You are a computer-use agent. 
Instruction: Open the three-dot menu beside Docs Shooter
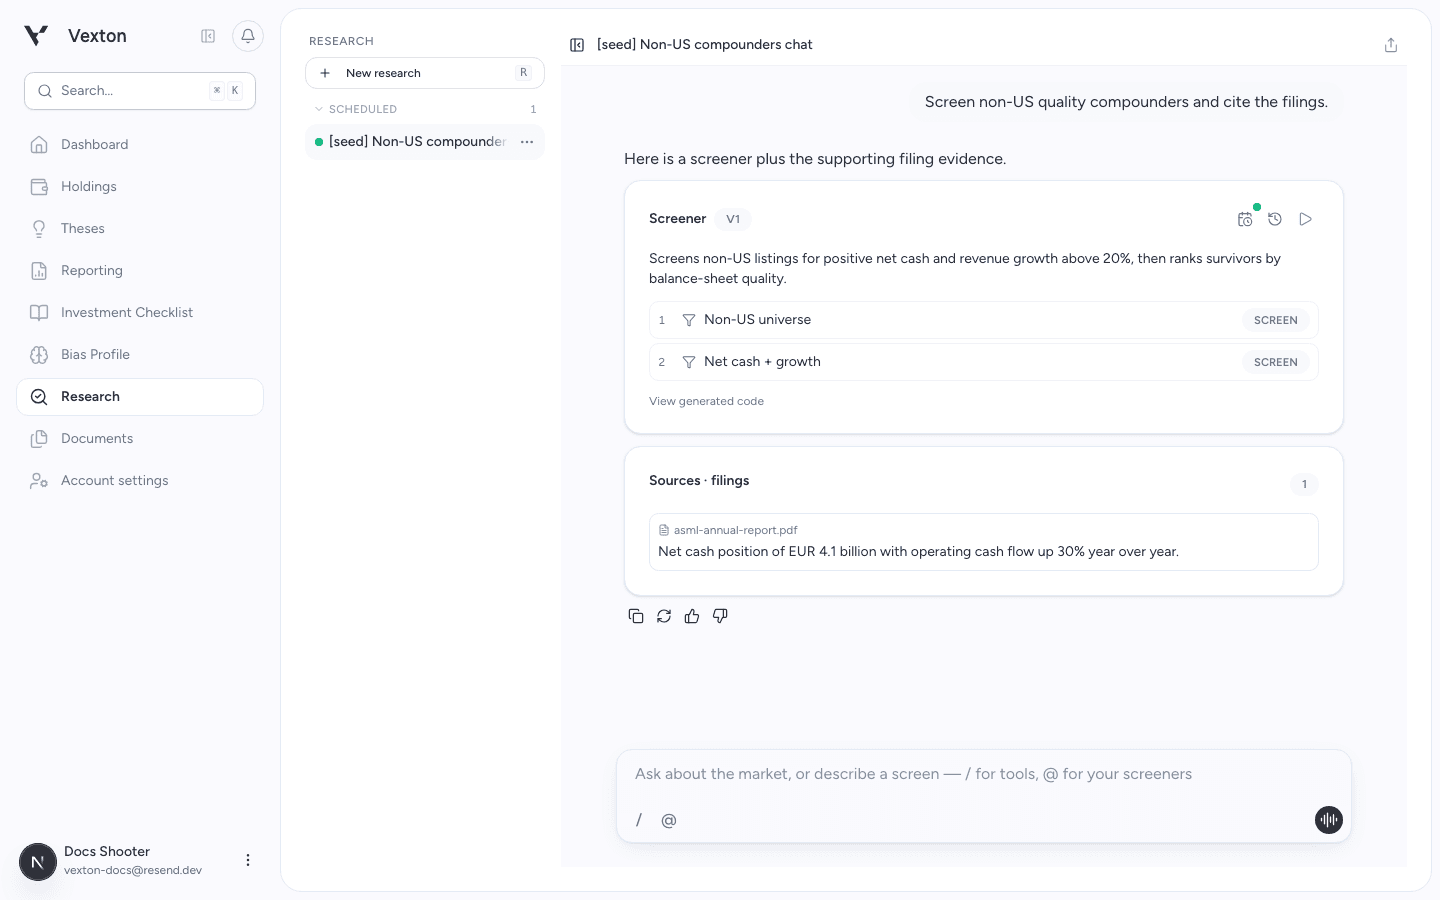(248, 860)
